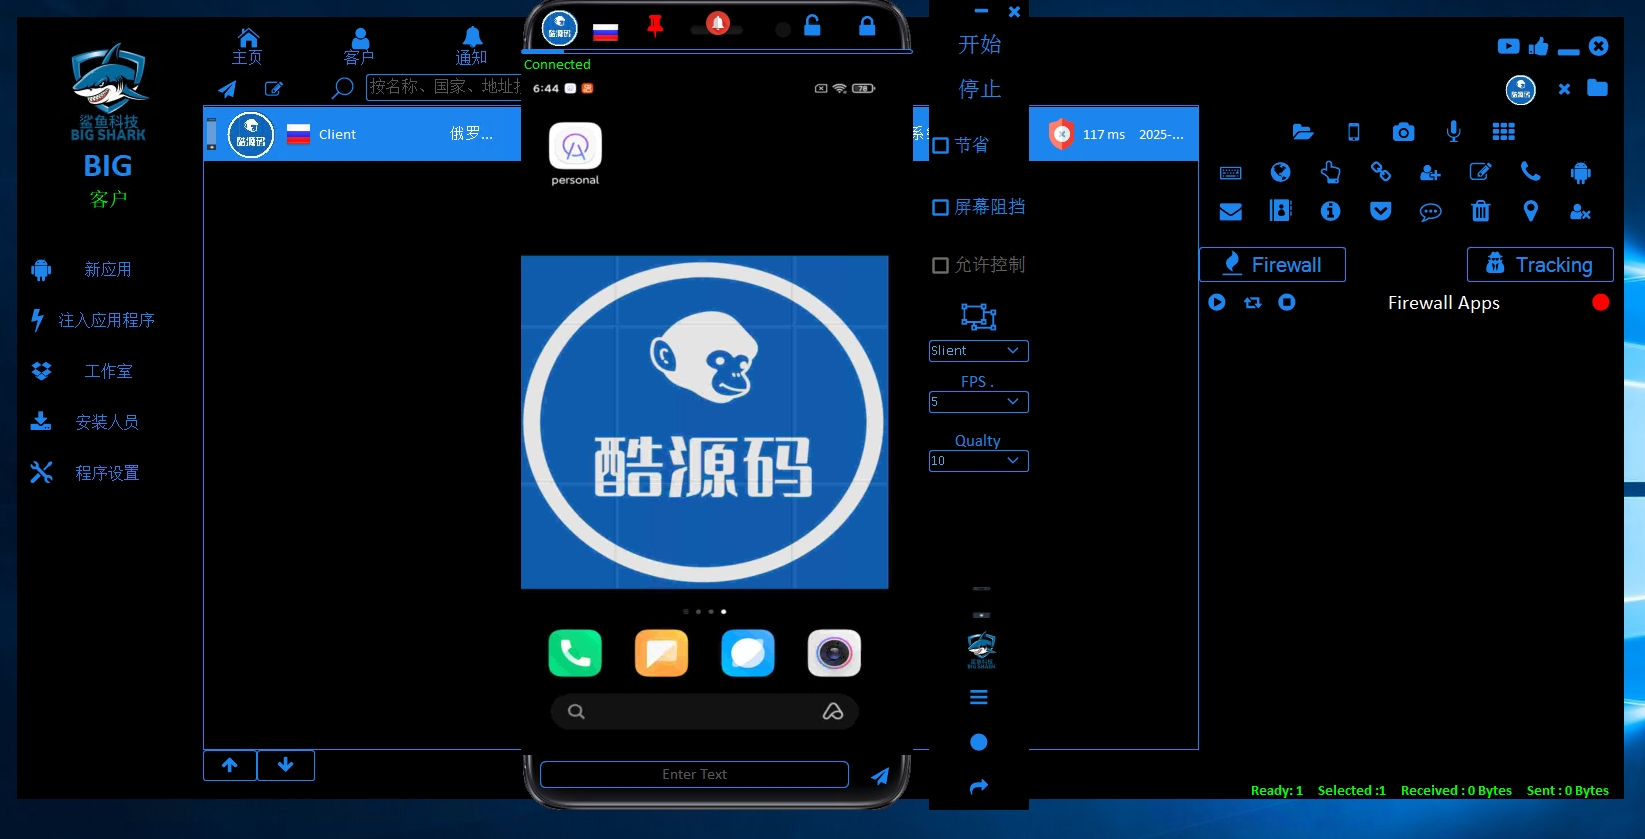Image resolution: width=1645 pixels, height=839 pixels.
Task: Click the round home button in the control strip
Action: coord(979,742)
